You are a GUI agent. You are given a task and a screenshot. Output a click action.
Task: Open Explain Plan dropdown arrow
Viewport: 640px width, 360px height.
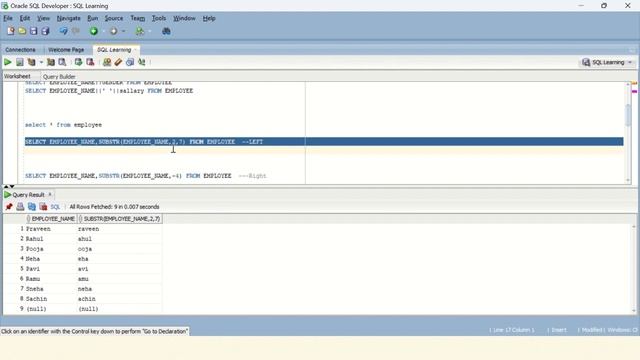[41, 62]
